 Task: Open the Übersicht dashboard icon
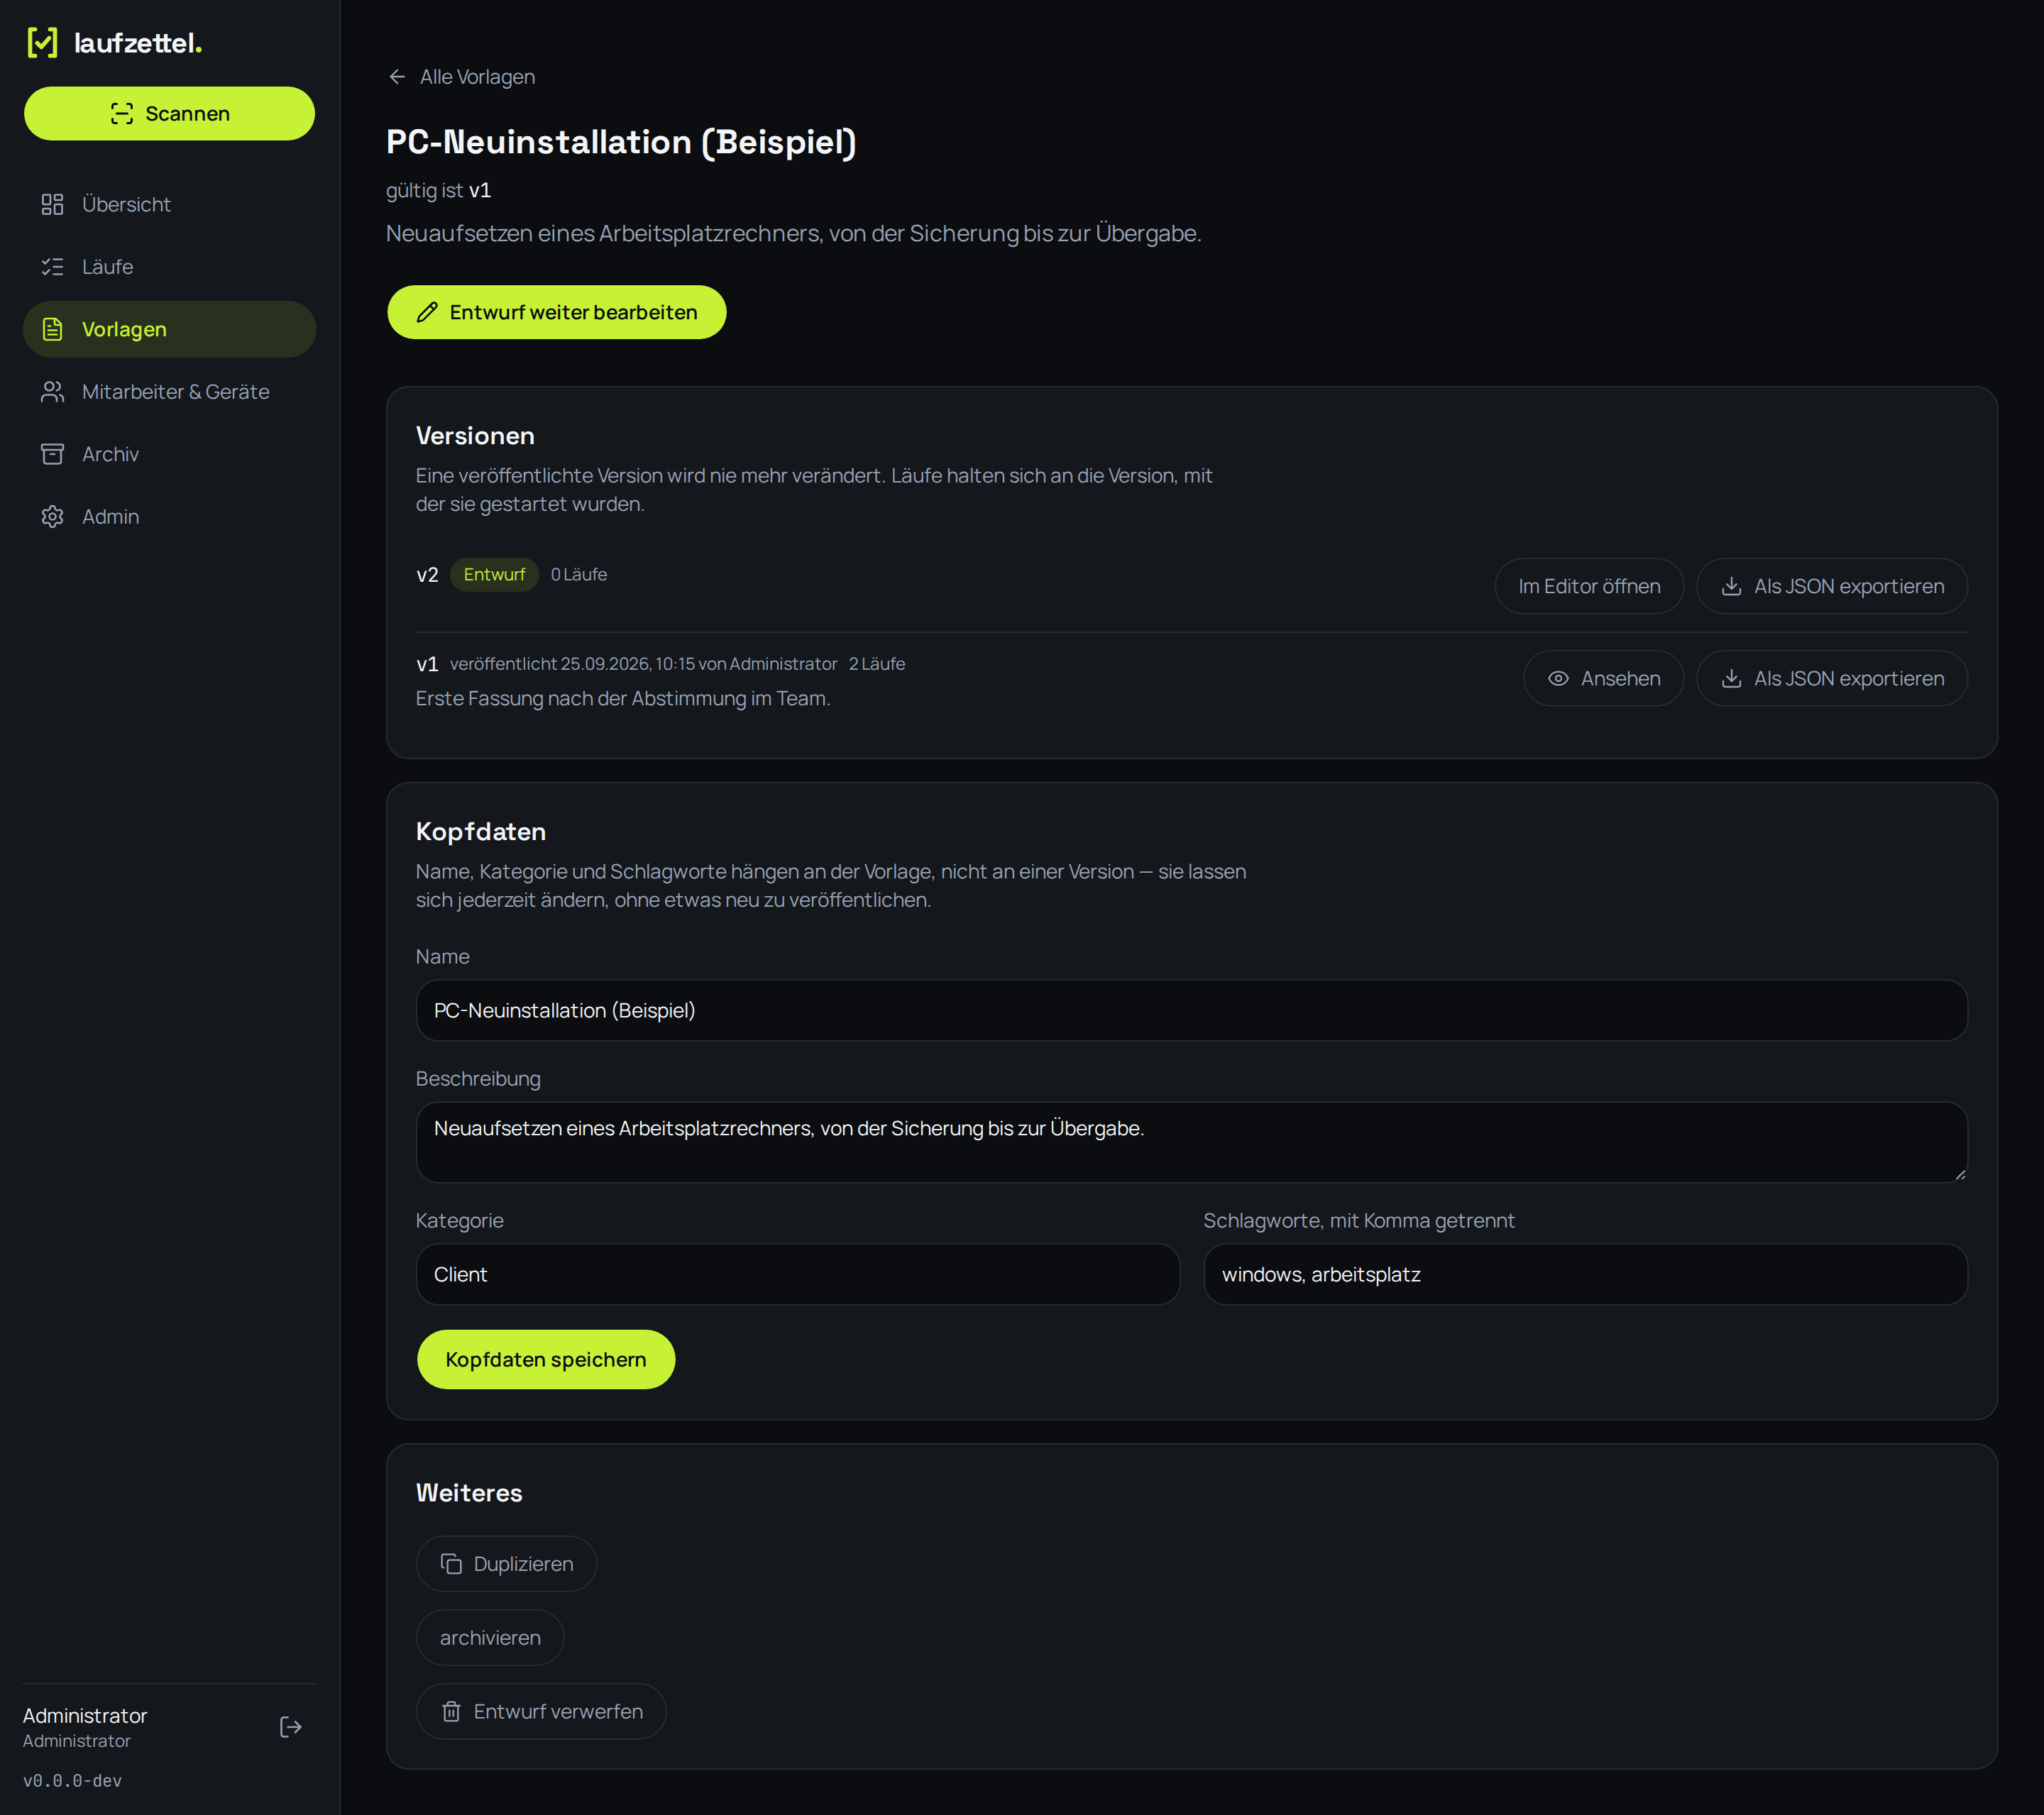click(x=52, y=204)
